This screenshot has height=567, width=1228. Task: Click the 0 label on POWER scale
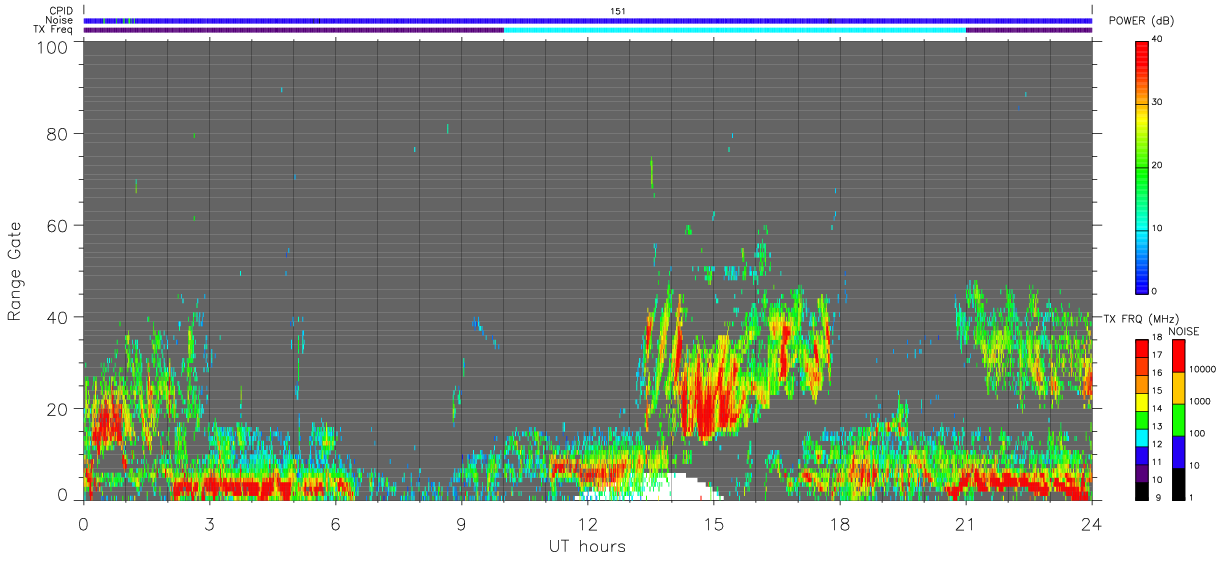(1156, 291)
